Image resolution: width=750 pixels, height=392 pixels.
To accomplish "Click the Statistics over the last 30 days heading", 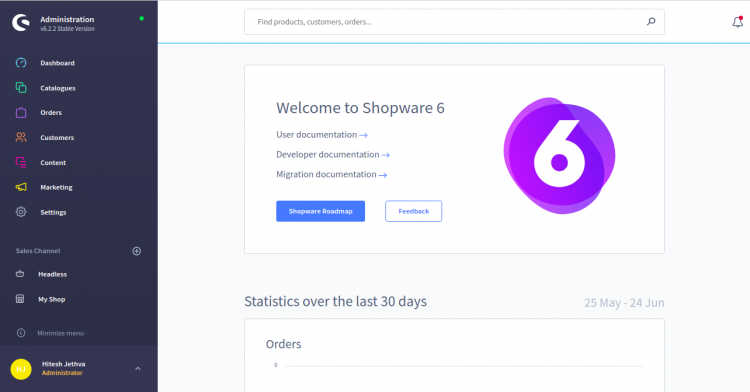I will (336, 302).
